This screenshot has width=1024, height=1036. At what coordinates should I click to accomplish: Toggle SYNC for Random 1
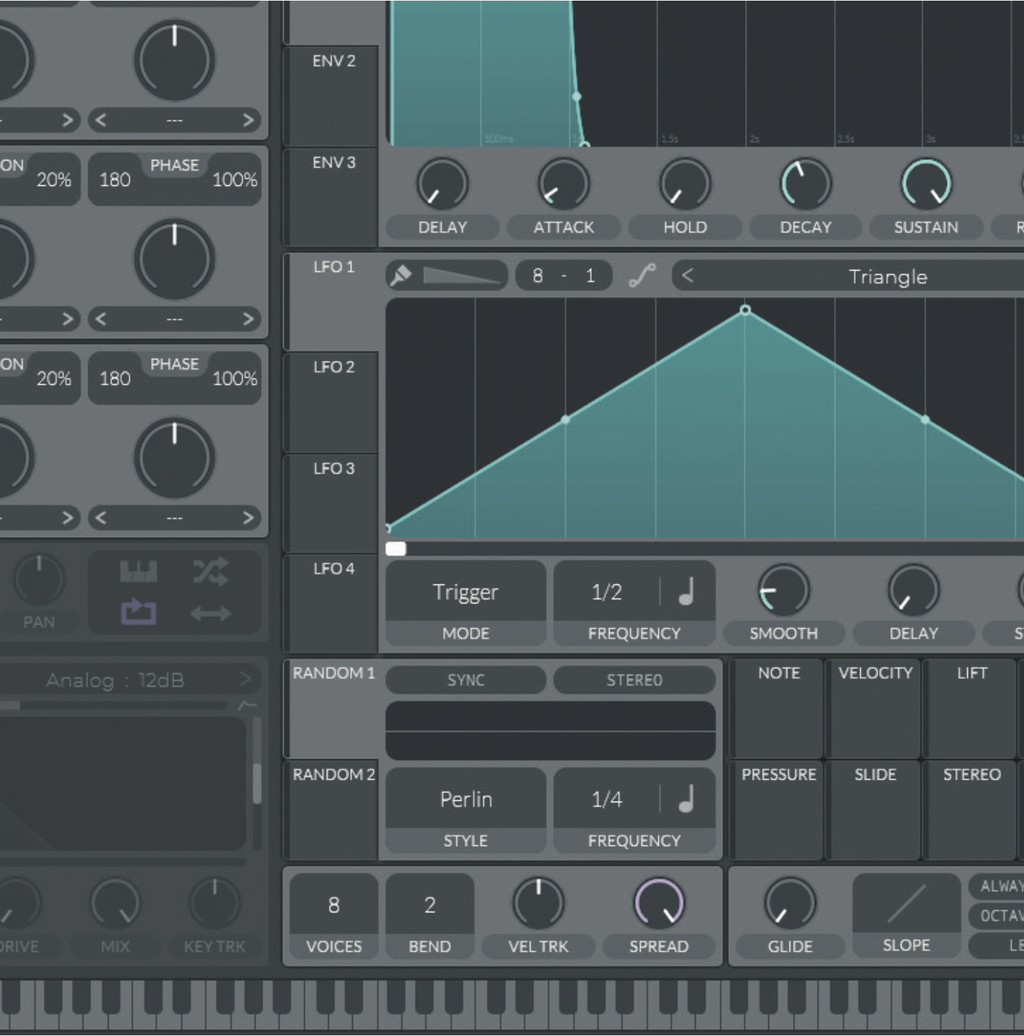point(464,679)
